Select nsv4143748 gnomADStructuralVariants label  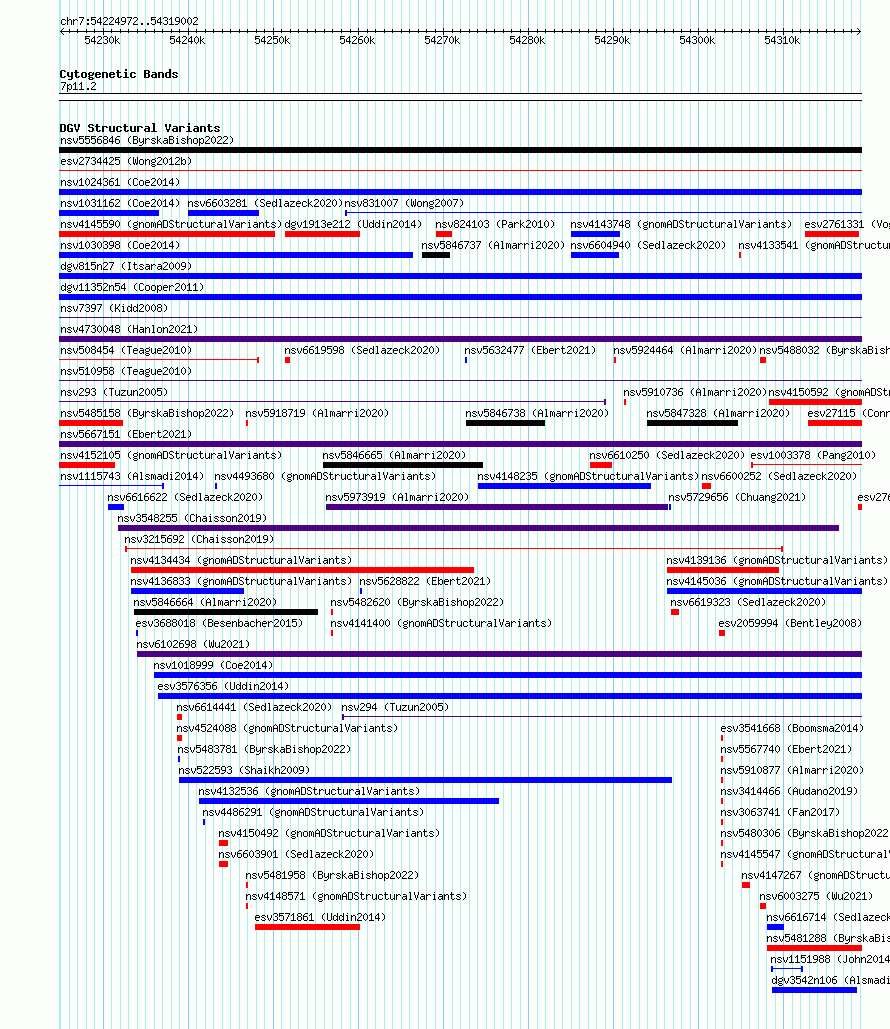pyautogui.click(x=681, y=224)
